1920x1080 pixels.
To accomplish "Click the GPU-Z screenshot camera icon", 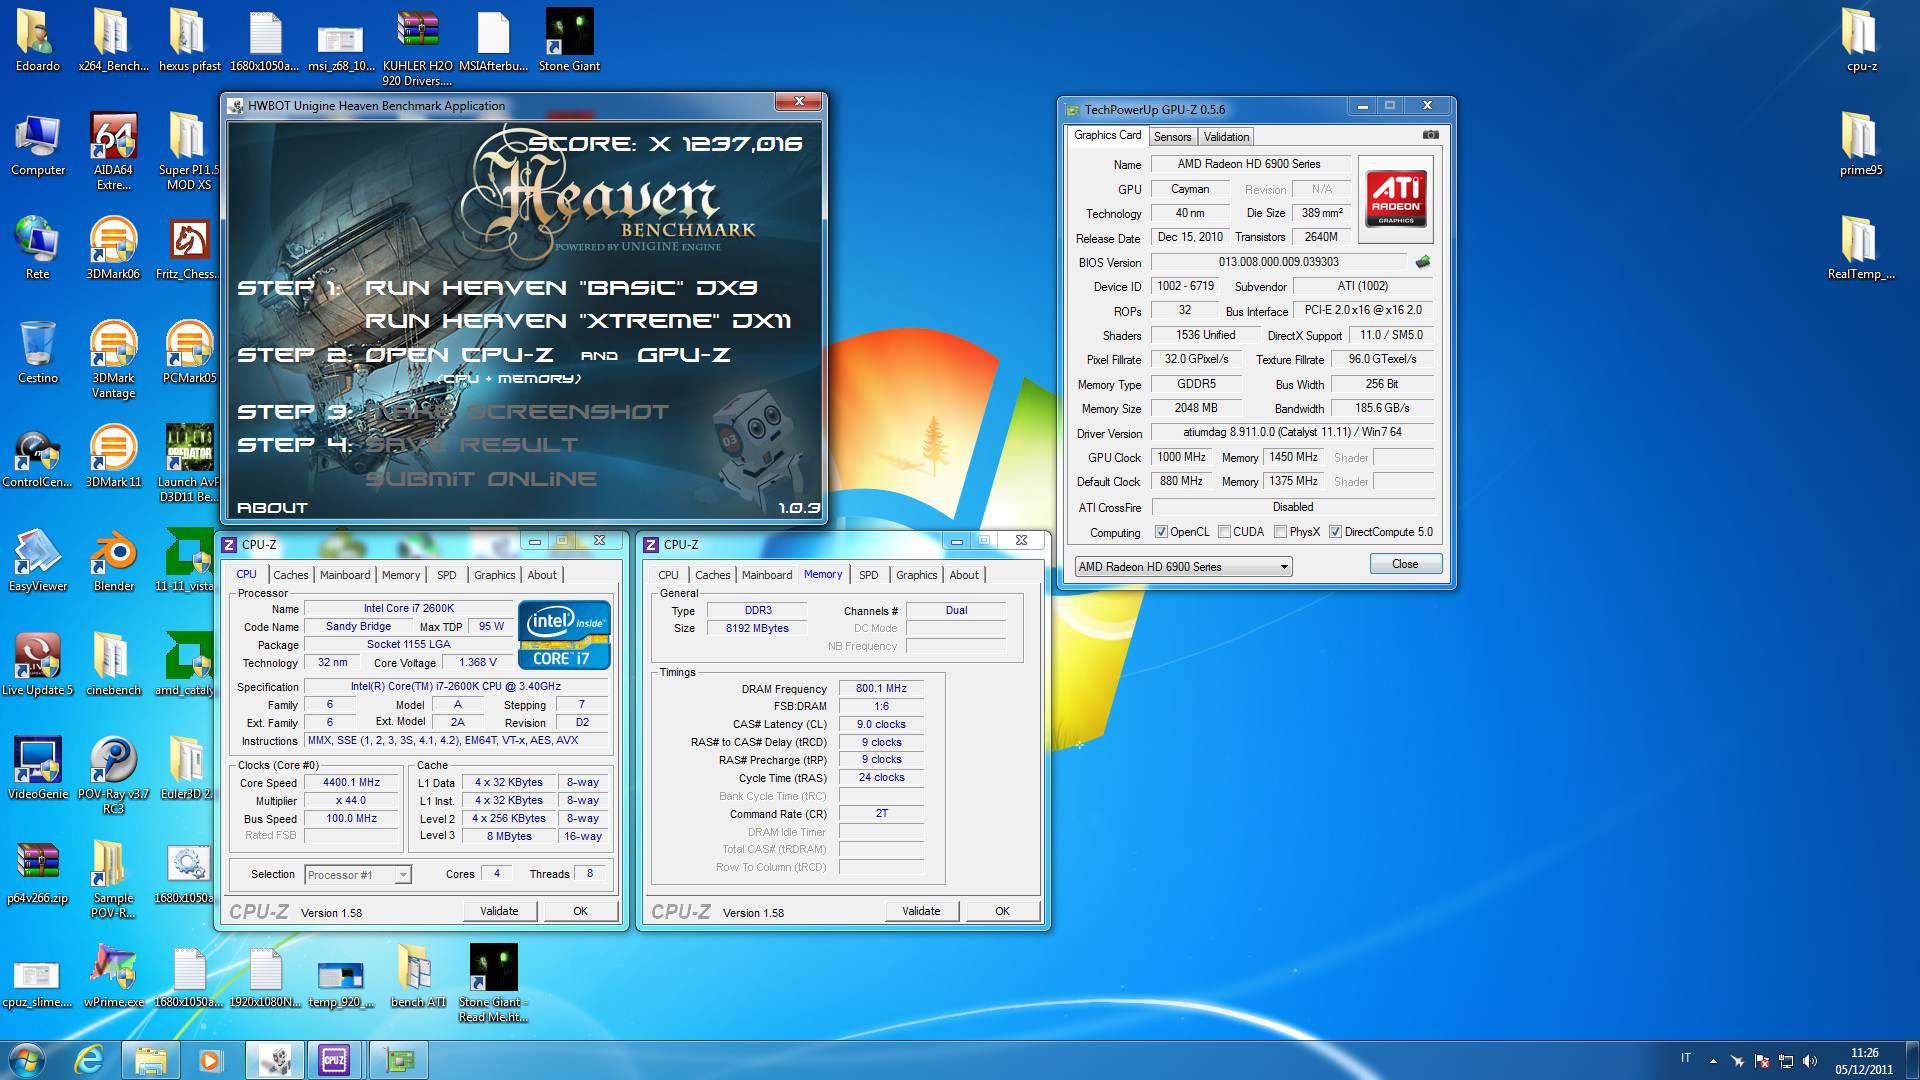I will coord(1431,135).
